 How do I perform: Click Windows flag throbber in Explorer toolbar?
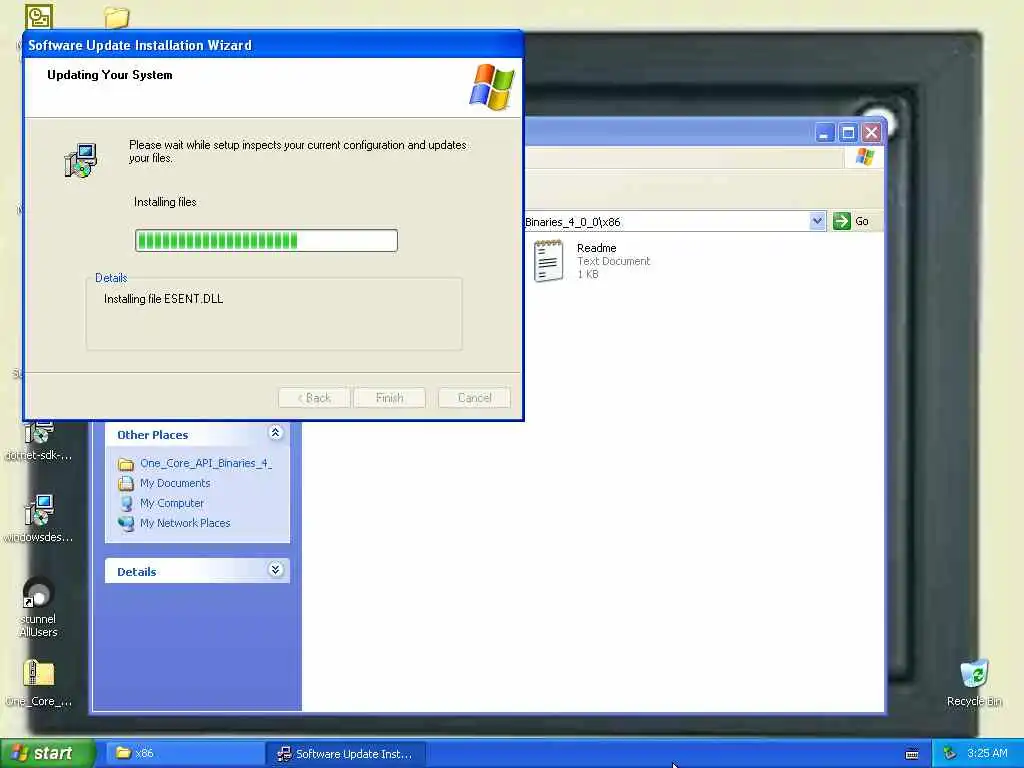pos(865,157)
